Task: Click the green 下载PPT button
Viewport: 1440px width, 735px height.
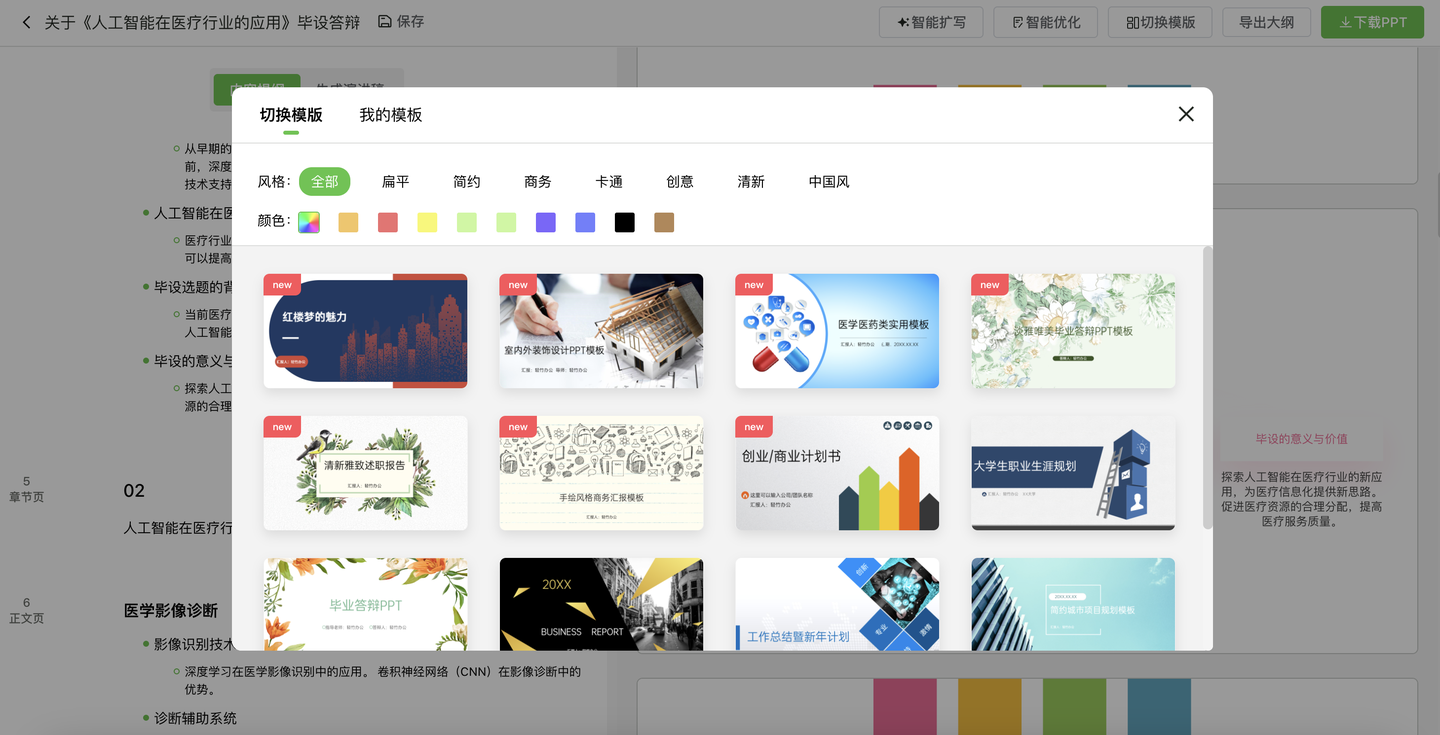Action: pyautogui.click(x=1372, y=22)
